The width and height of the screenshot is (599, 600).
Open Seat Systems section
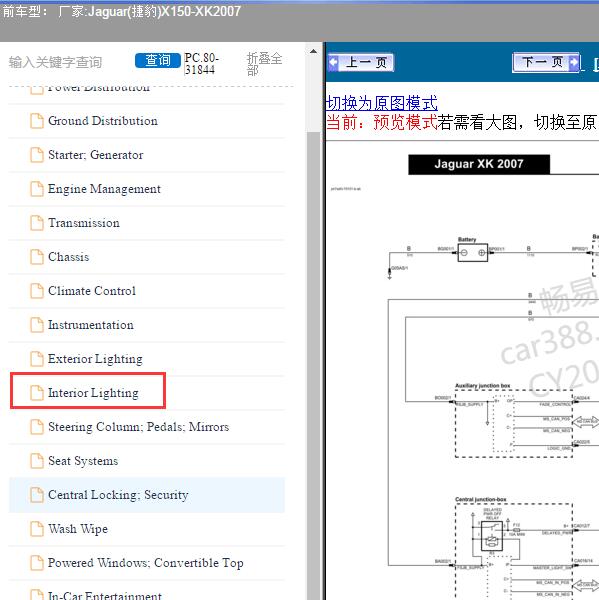point(83,461)
